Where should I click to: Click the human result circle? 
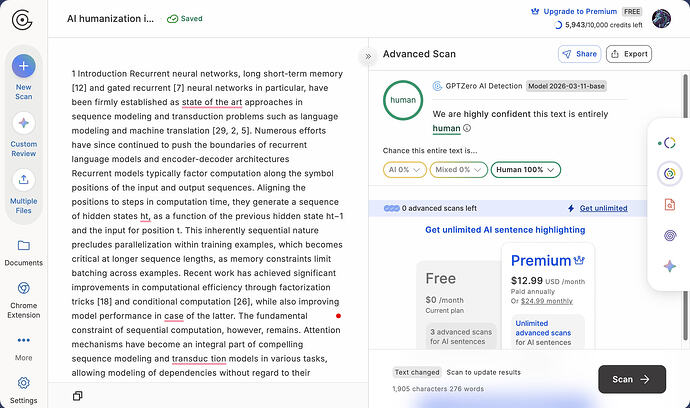click(403, 100)
